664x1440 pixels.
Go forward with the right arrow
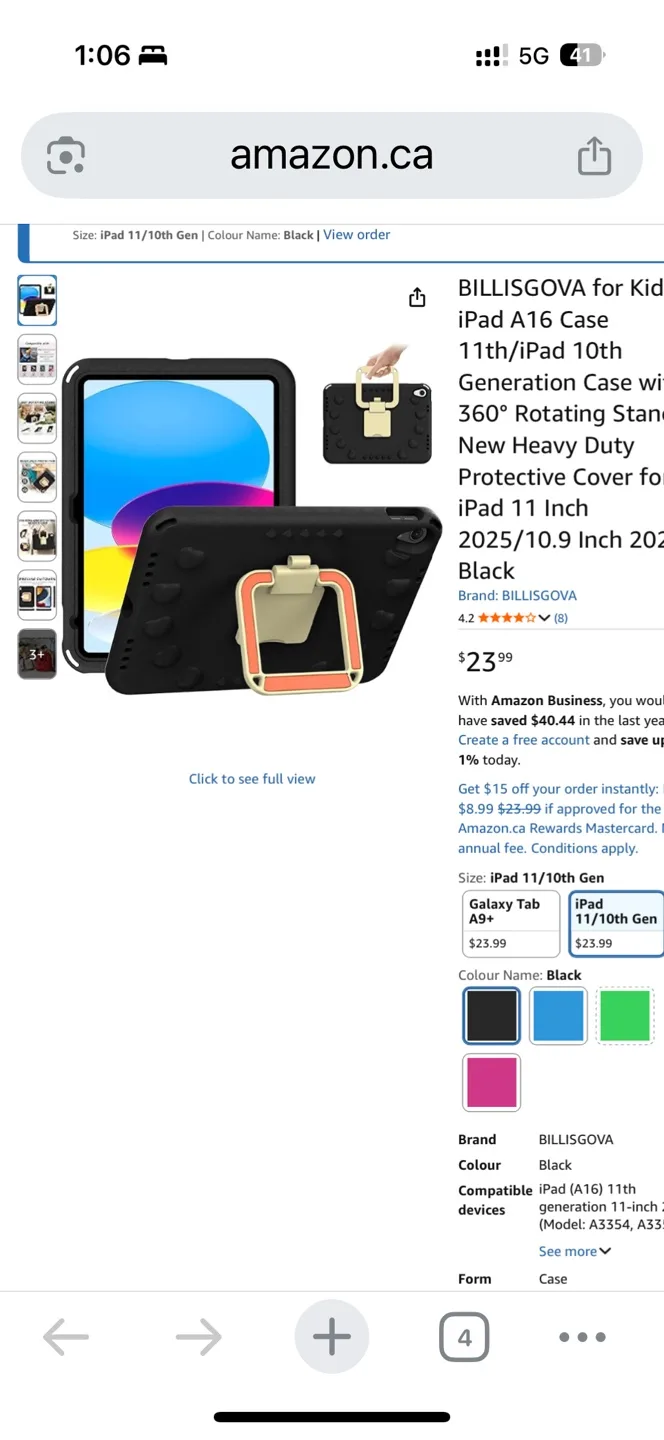[198, 1336]
